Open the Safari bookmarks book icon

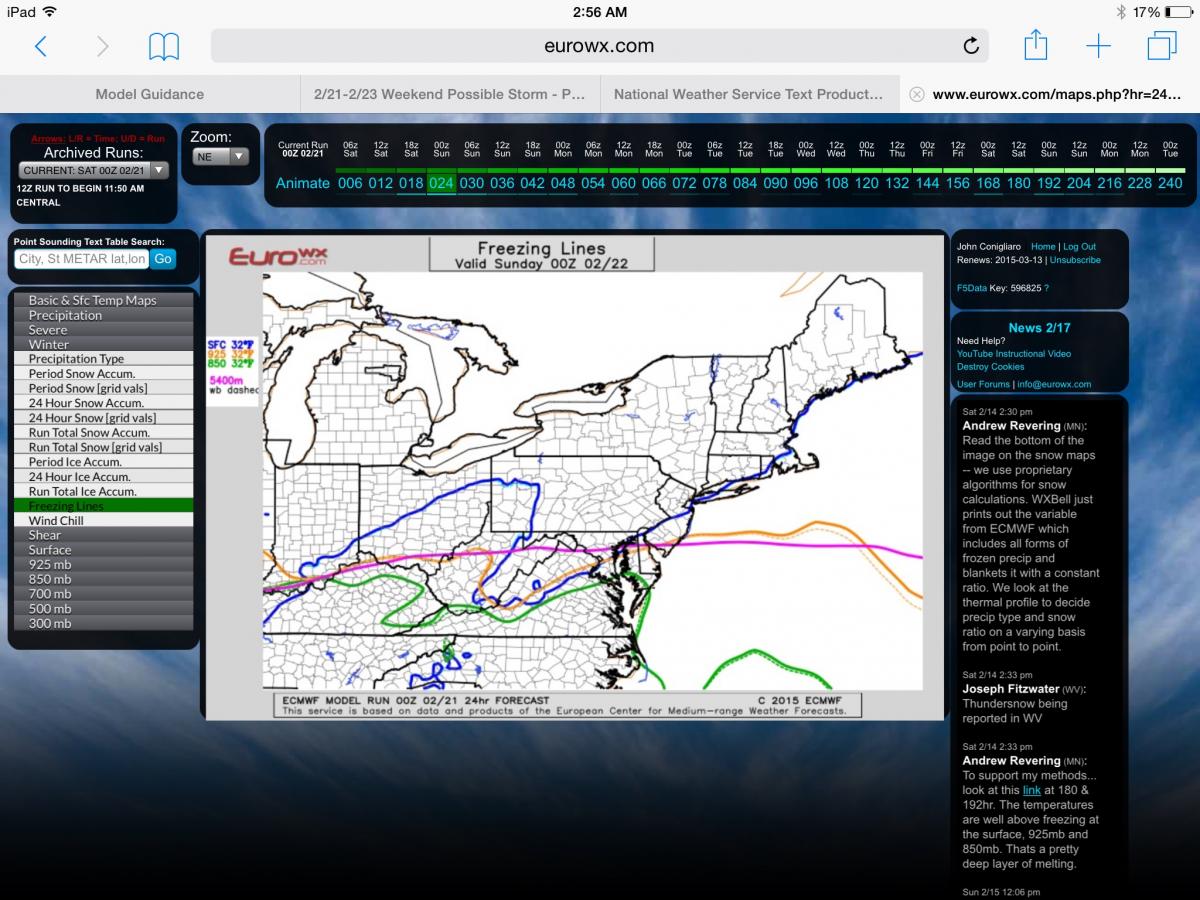pyautogui.click(x=164, y=46)
